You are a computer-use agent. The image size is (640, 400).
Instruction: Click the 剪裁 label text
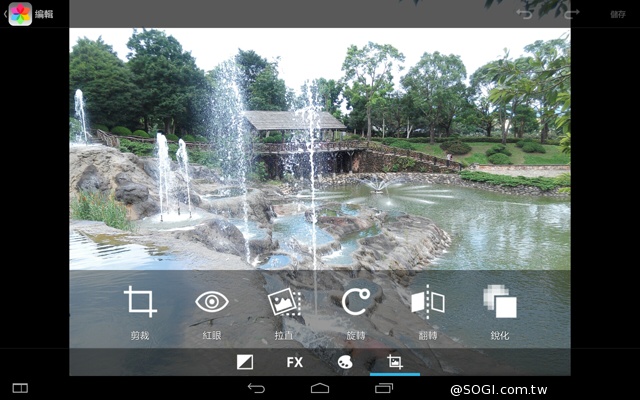(x=140, y=336)
